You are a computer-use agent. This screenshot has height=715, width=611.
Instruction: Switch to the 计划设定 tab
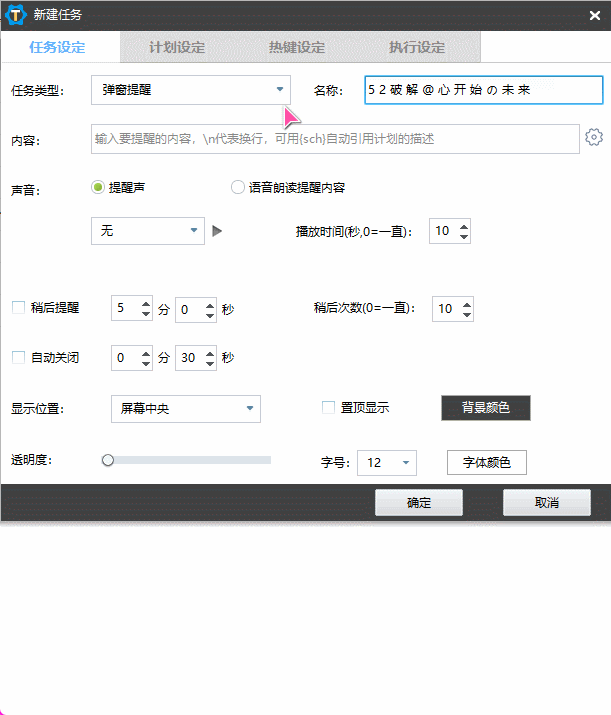pyautogui.click(x=177, y=47)
